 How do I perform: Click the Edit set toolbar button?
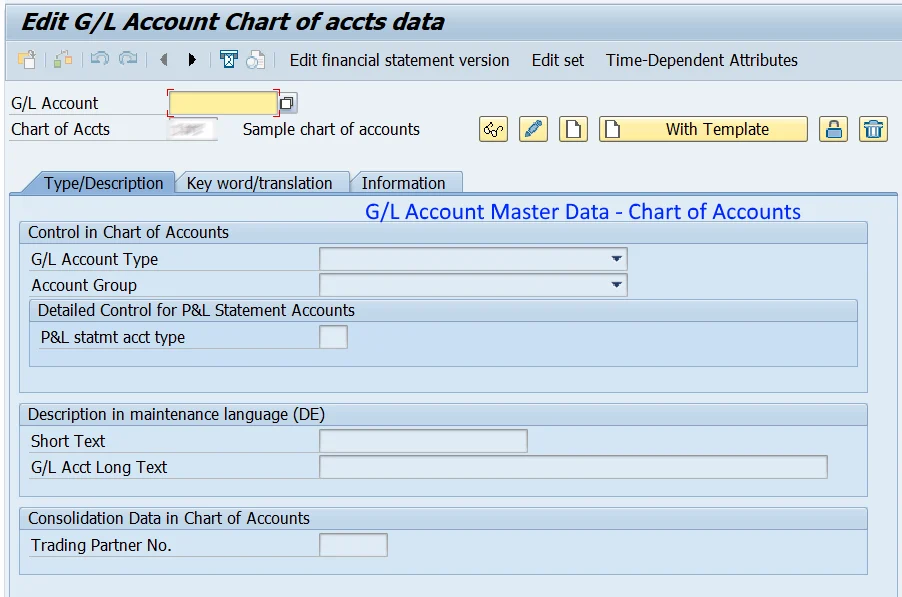click(557, 60)
